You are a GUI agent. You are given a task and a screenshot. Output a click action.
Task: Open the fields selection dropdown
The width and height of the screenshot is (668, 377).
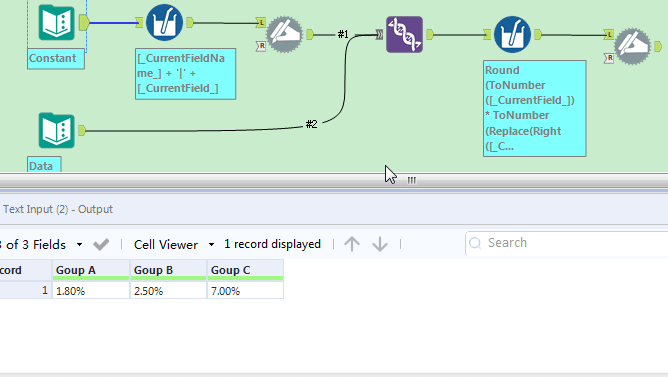[x=79, y=245]
